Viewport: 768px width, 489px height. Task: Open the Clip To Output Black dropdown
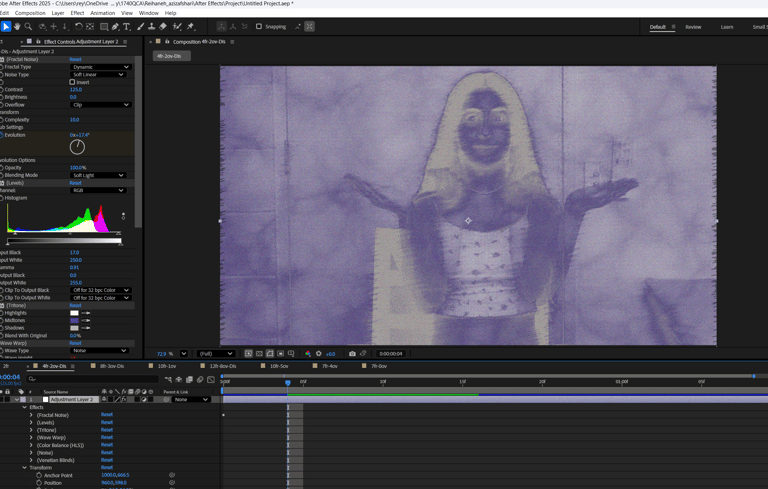[x=100, y=290]
